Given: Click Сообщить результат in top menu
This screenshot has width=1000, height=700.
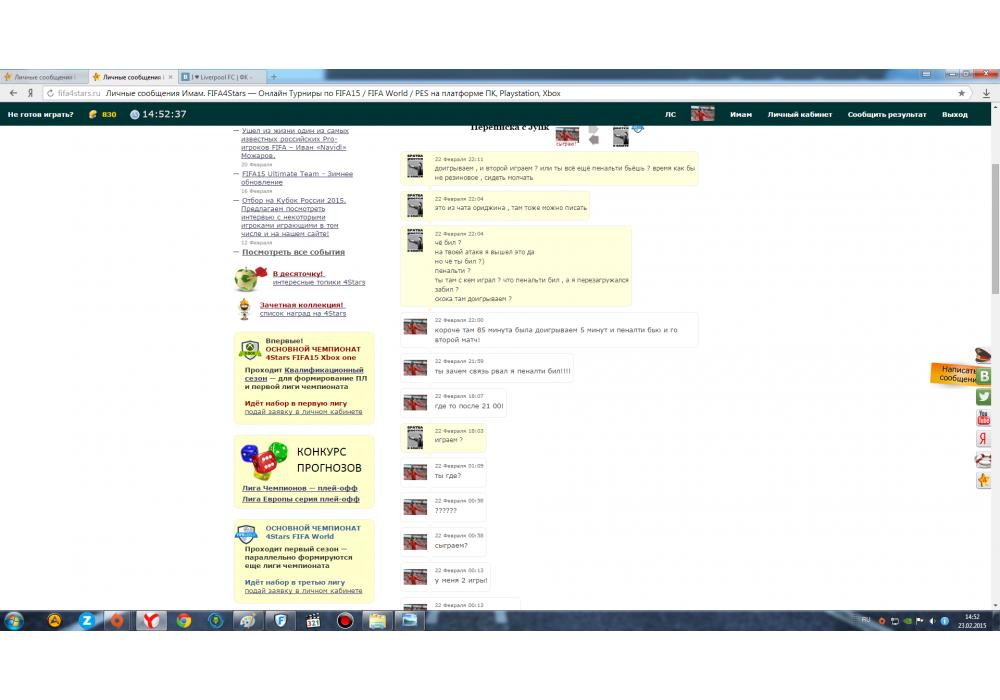Looking at the screenshot, I should 887,114.
